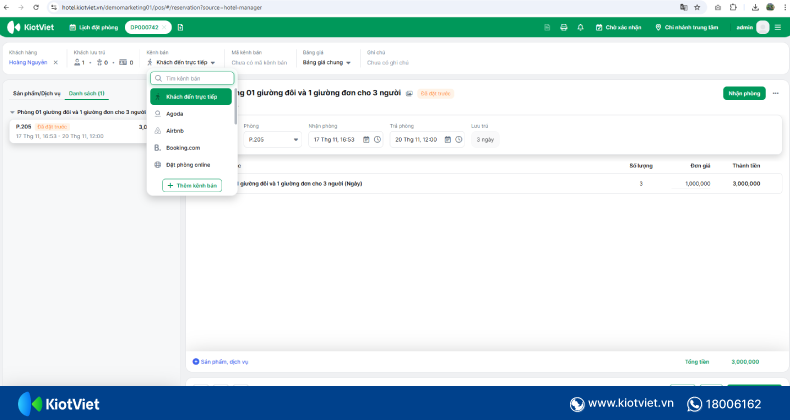Click the KiotViet logo in the header
Screen dimensions: 790x420
point(31,27)
